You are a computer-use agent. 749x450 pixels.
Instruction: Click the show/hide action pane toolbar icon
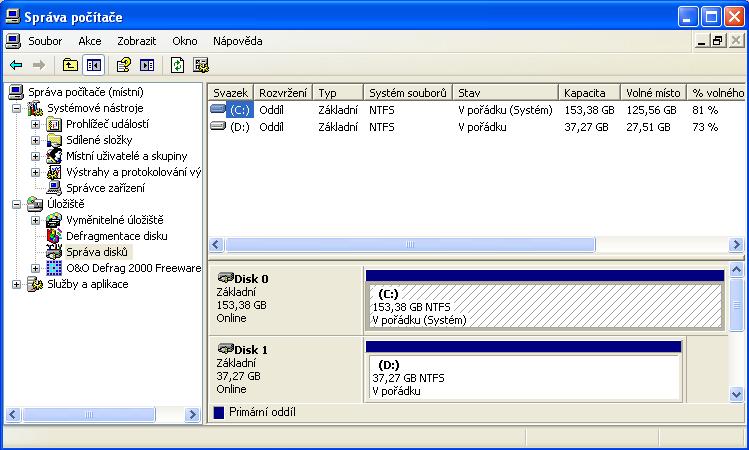[147, 64]
